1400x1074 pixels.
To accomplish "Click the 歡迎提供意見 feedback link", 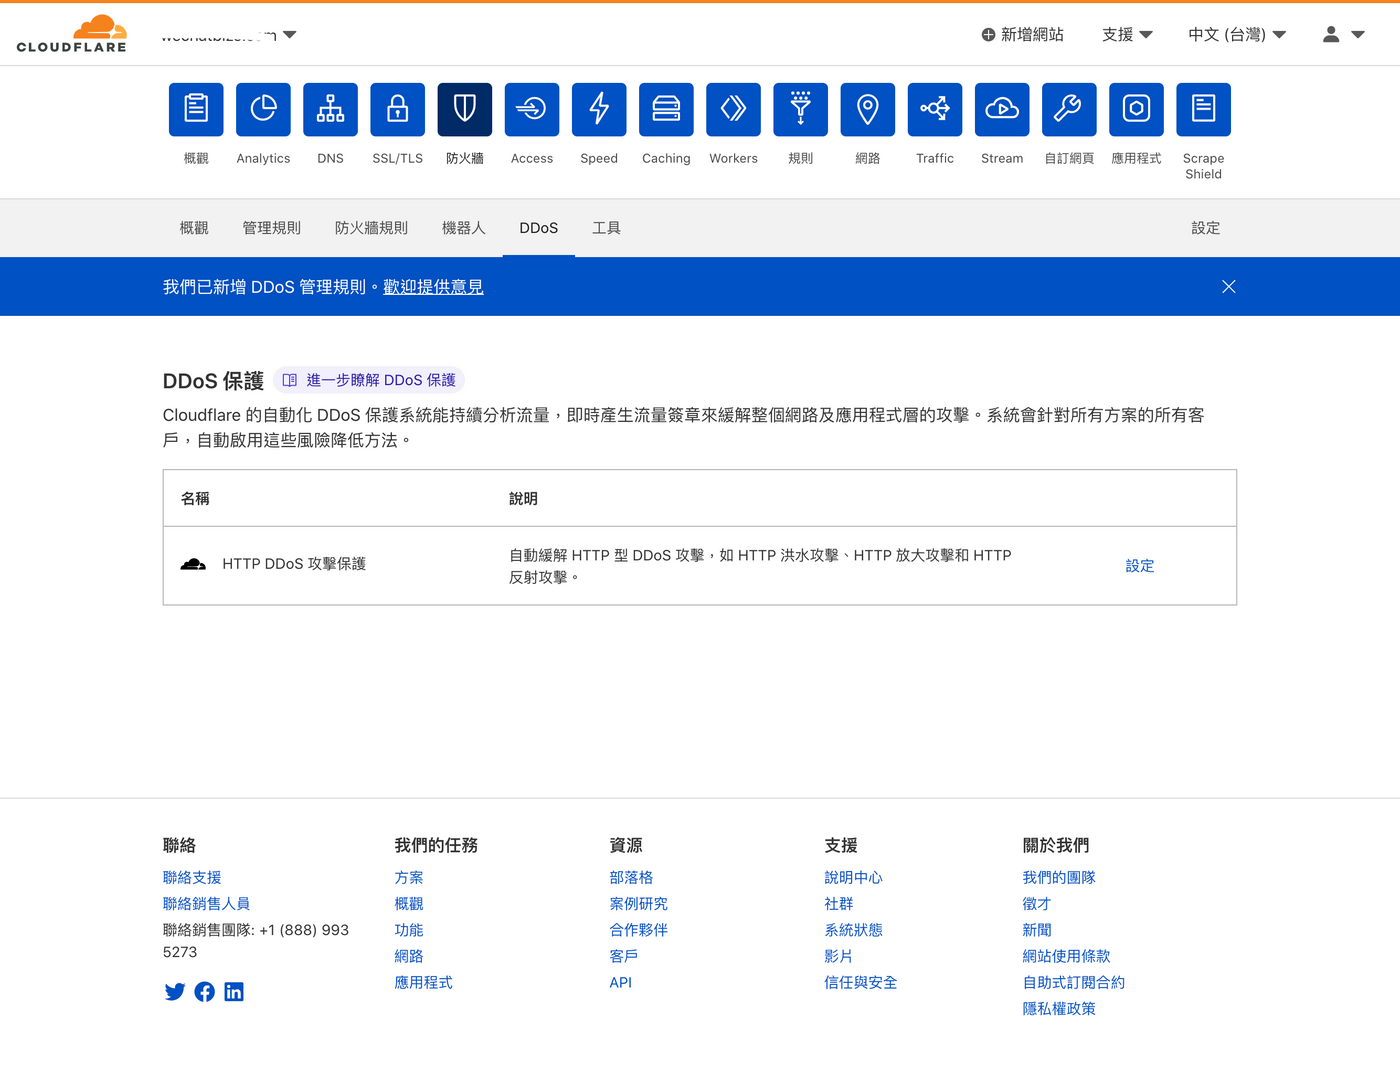I will (433, 287).
